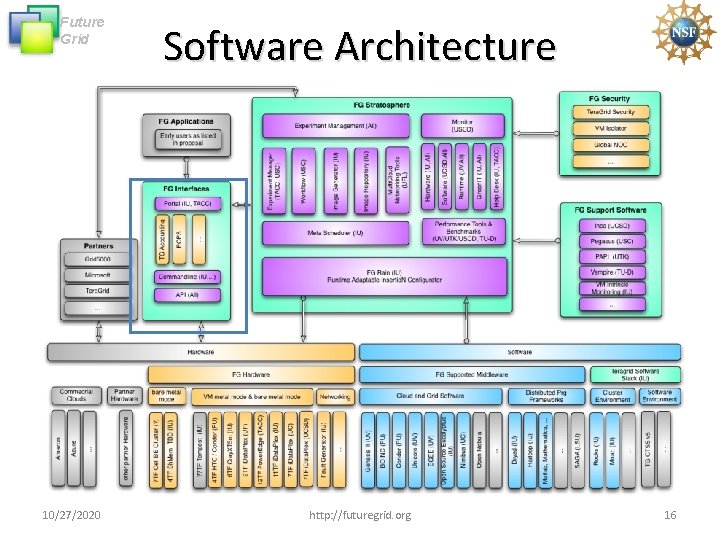Screen dimensions: 720x540
Task: Click the "Early users as listed in proposal" box
Action: [188, 140]
